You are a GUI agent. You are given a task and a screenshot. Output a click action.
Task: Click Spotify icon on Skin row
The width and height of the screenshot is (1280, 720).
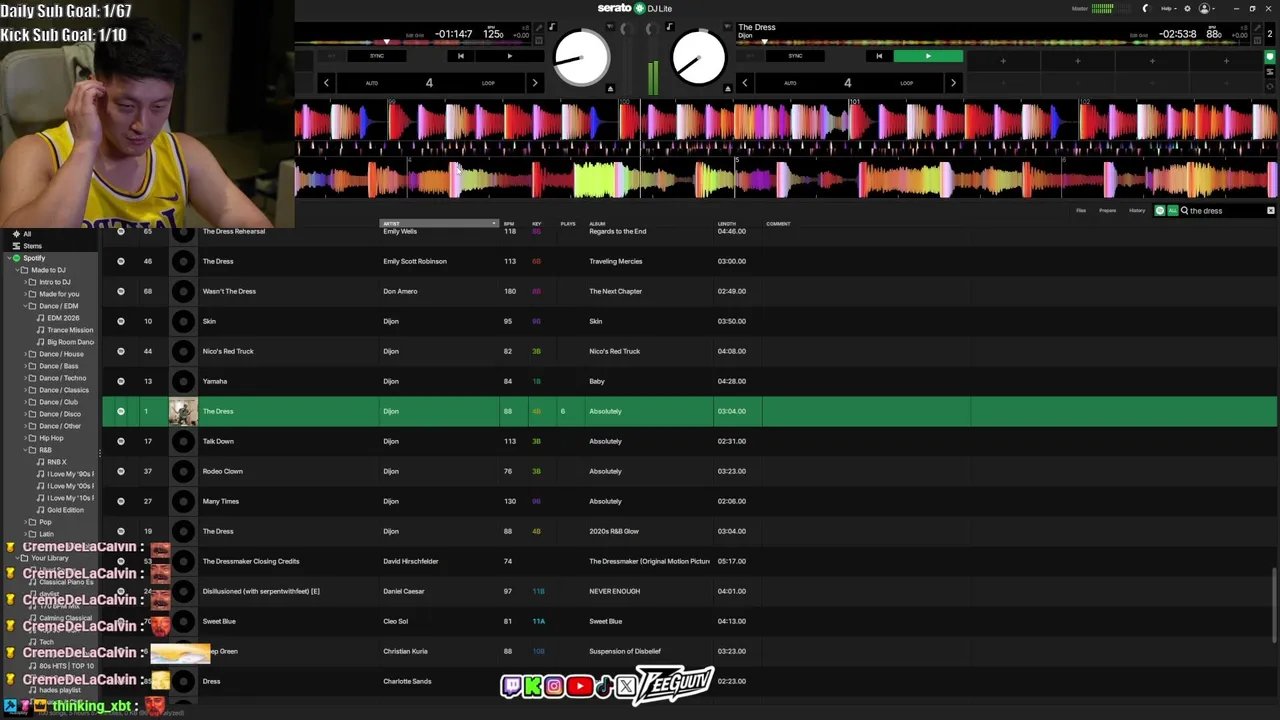pos(121,321)
